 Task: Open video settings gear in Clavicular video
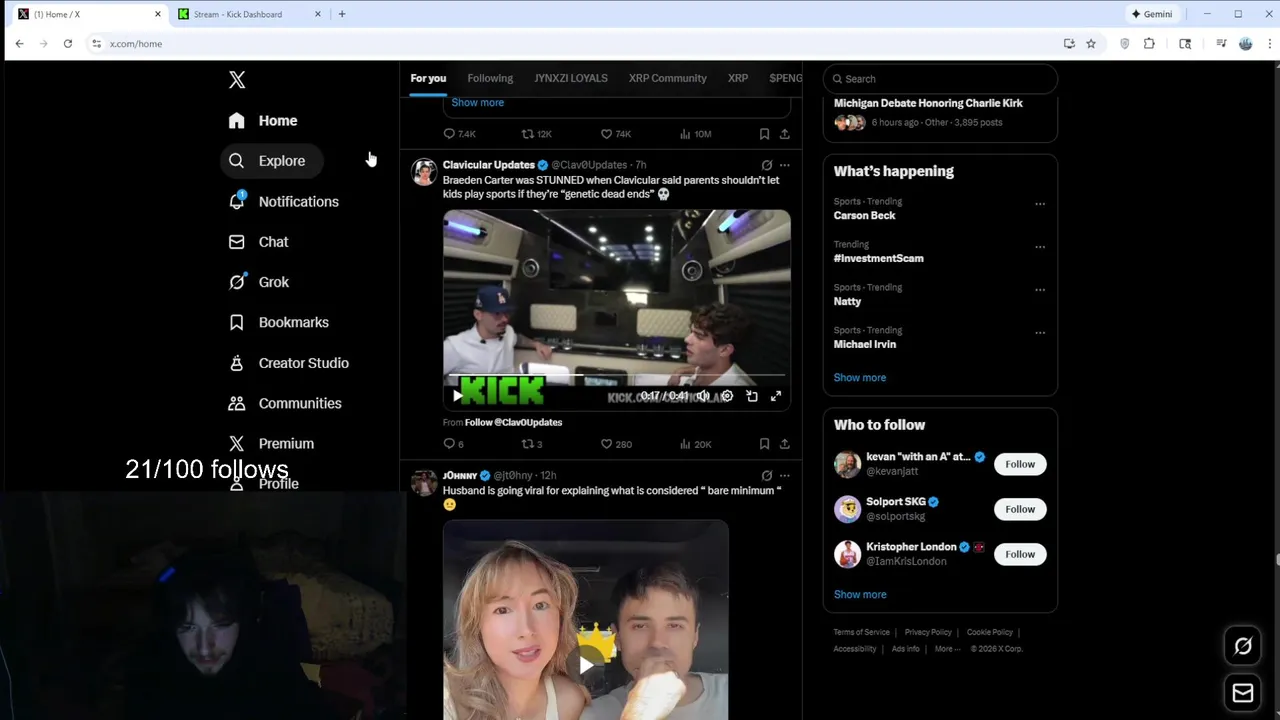pyautogui.click(x=727, y=396)
